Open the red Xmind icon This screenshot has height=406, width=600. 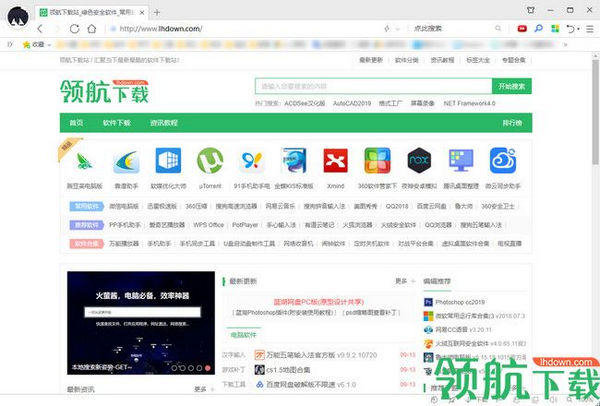point(336,161)
